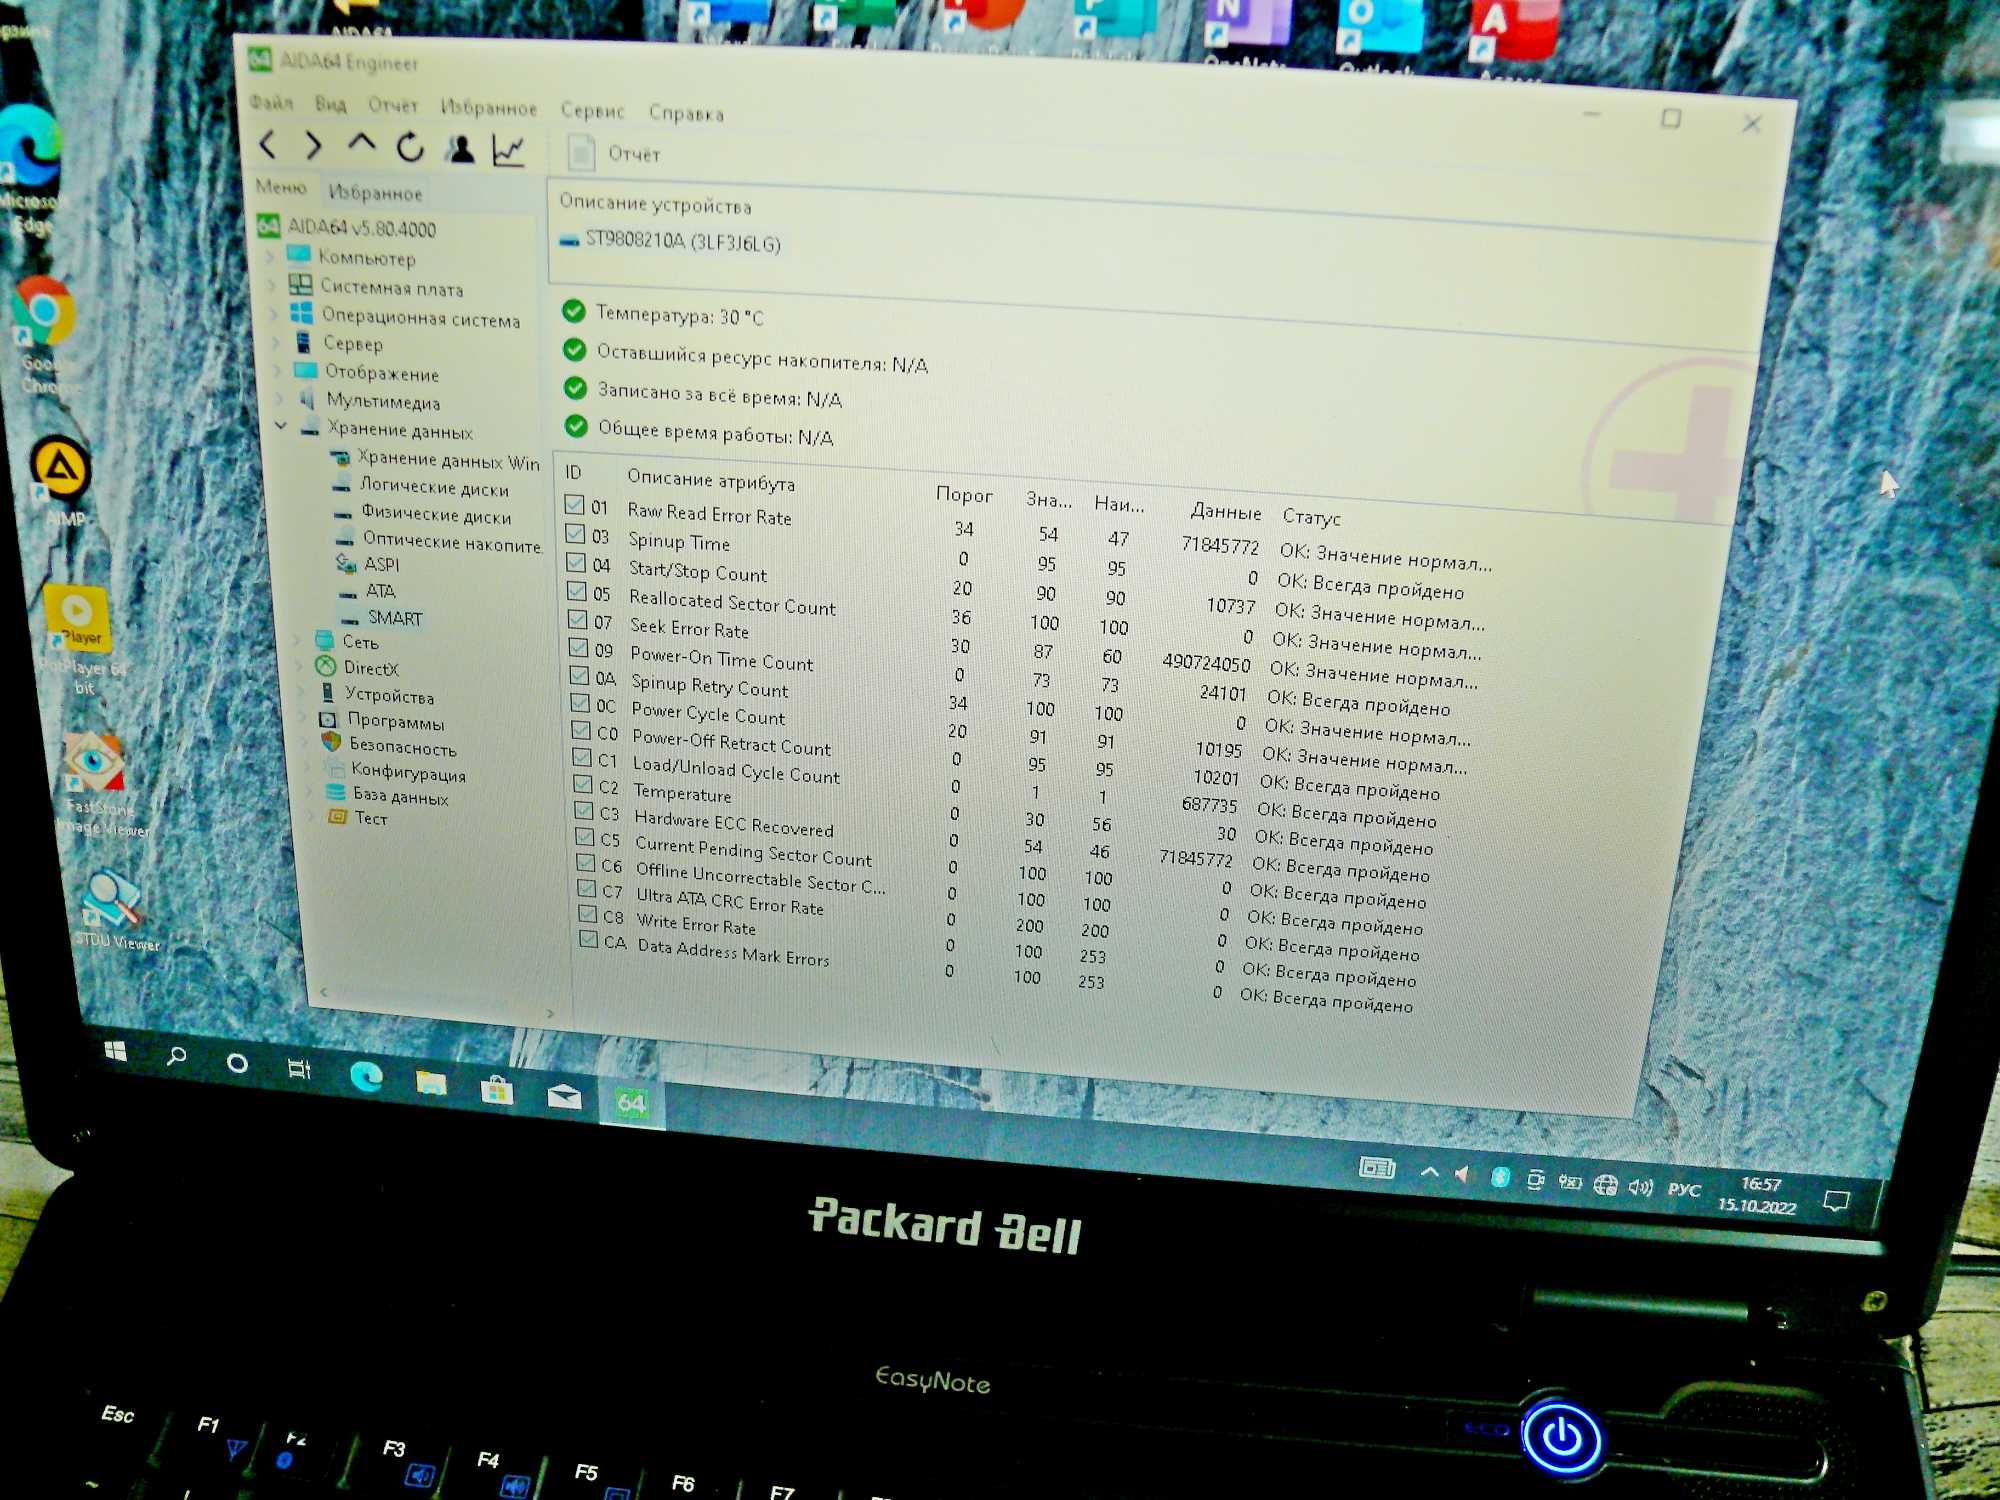
Task: Select Логические диски item
Action: point(420,487)
